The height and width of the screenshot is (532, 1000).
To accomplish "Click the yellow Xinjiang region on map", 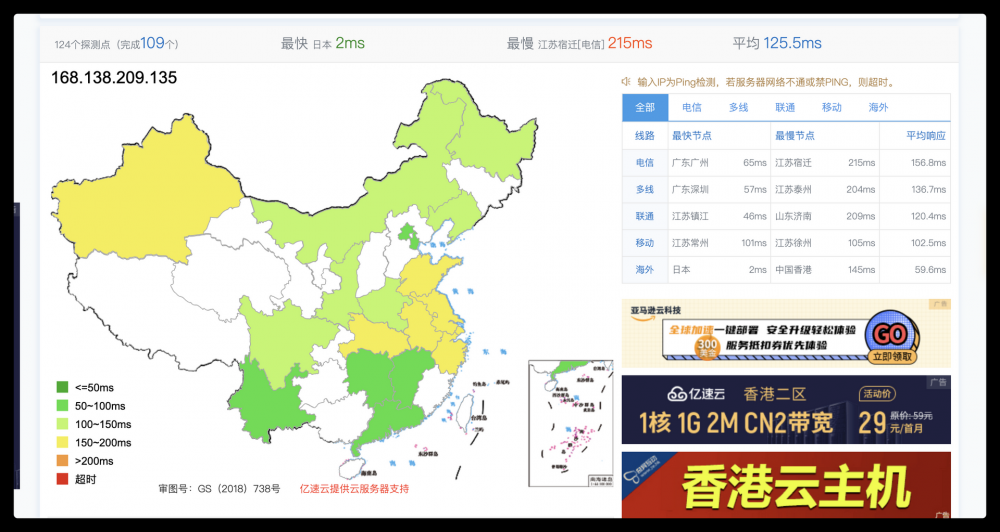I will point(147,191).
